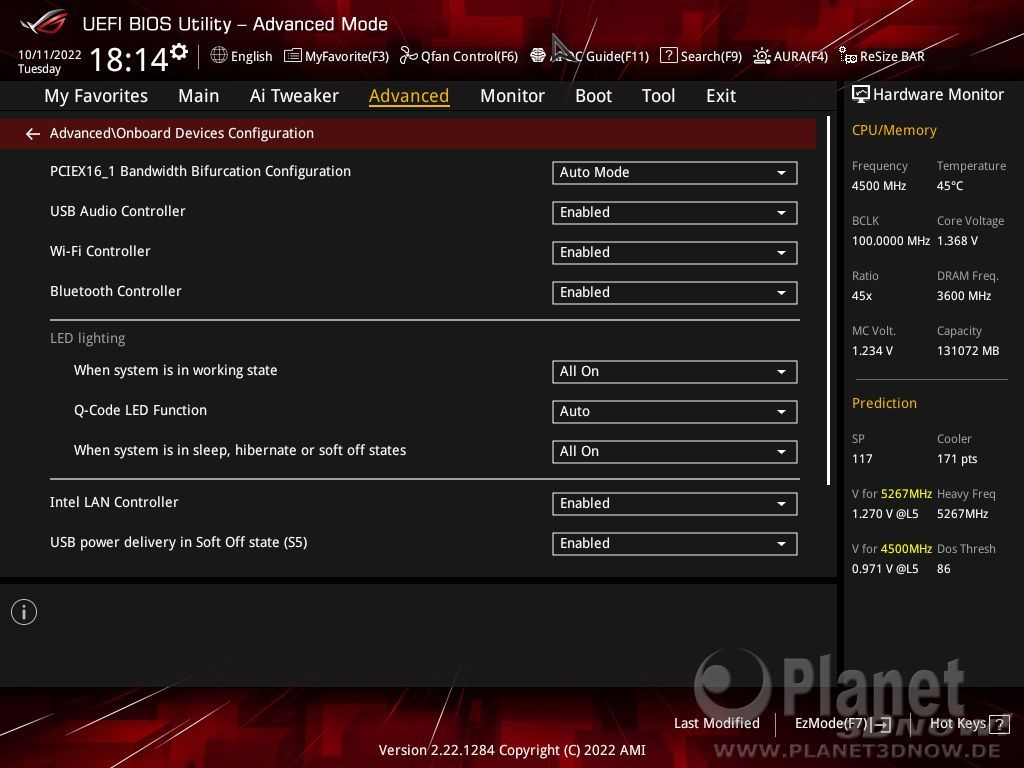The height and width of the screenshot is (768, 1024).
Task: Click the sleep, hibernate or soft off label
Action: point(240,450)
